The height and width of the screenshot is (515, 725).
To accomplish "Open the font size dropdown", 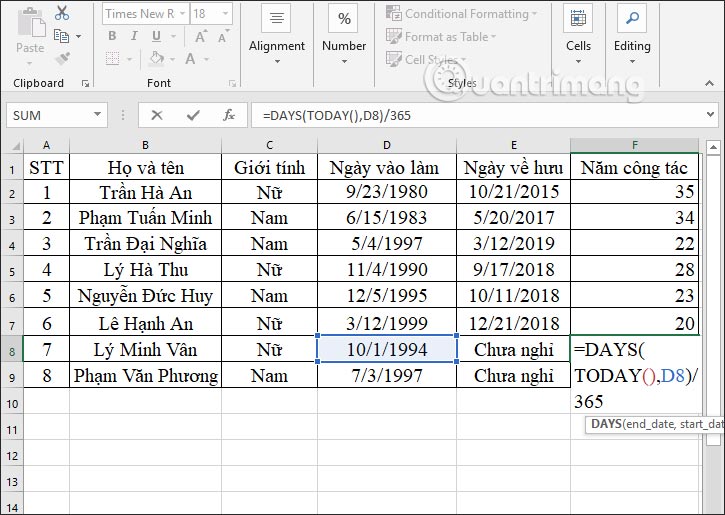I will (x=226, y=14).
